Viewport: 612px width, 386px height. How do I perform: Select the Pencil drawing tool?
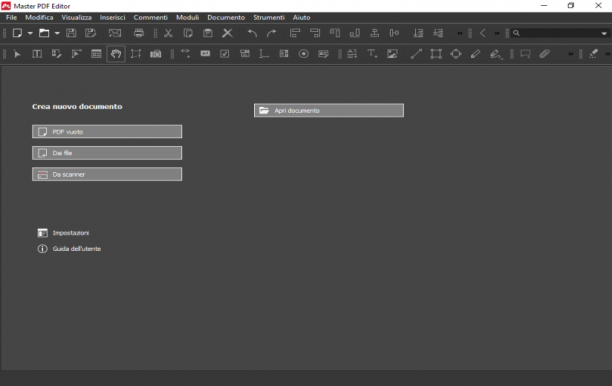475,54
